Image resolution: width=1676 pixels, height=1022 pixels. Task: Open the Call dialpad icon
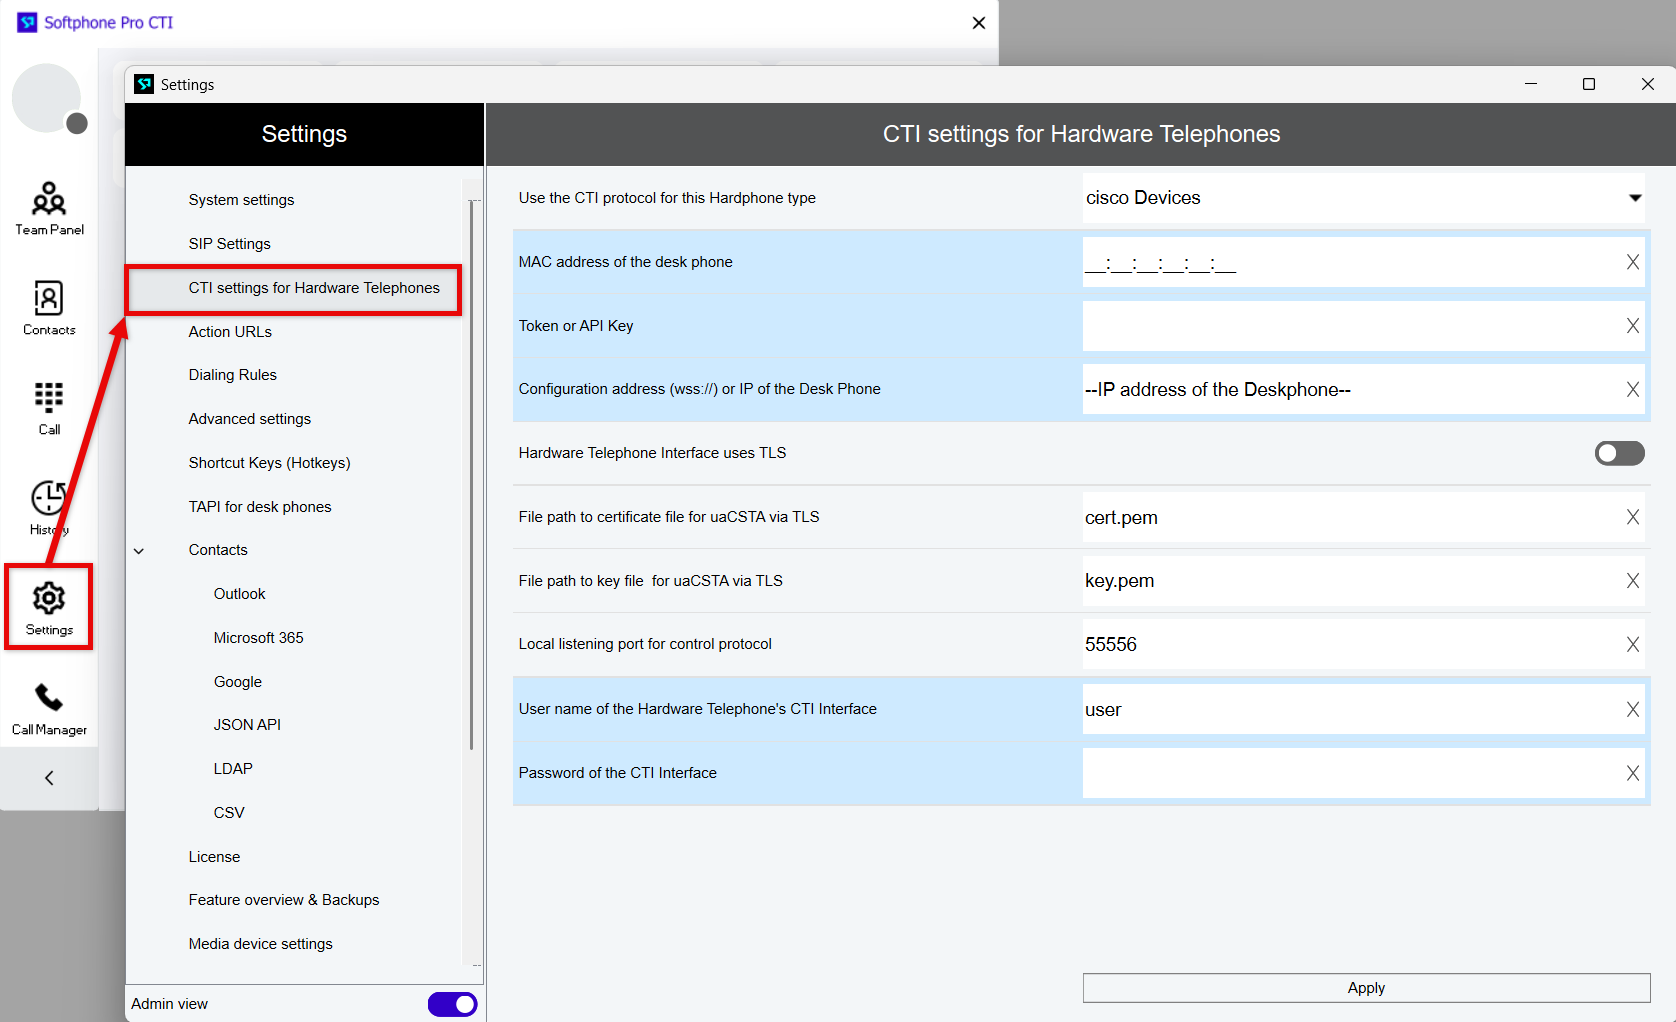[x=49, y=408]
